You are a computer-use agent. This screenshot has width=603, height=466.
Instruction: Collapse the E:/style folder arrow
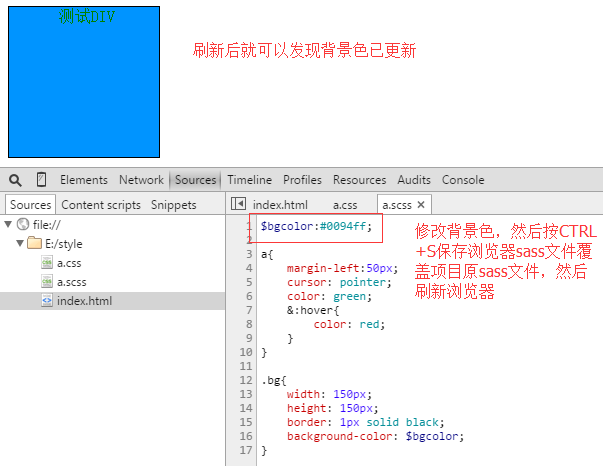(19, 244)
